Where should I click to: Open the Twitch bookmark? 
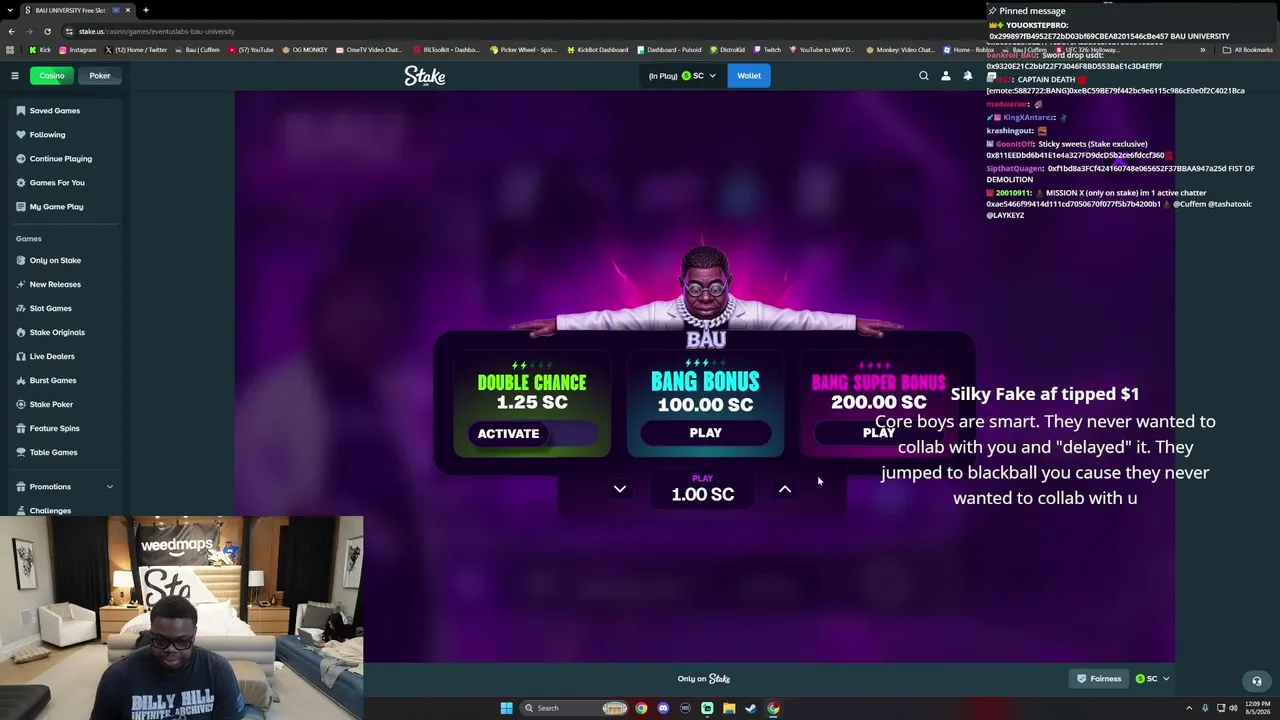(x=768, y=50)
